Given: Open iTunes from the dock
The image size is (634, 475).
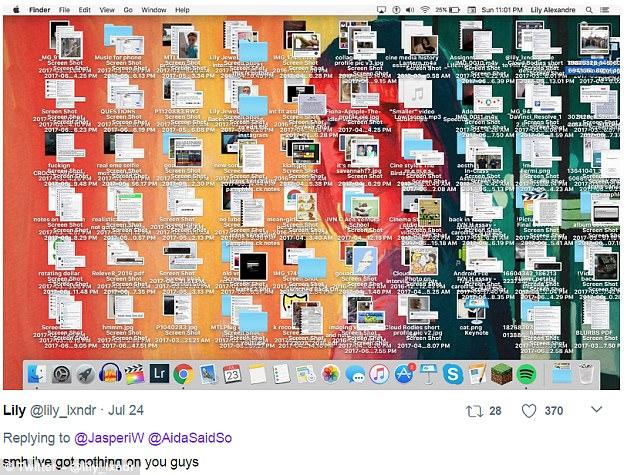Looking at the screenshot, I should (x=379, y=374).
